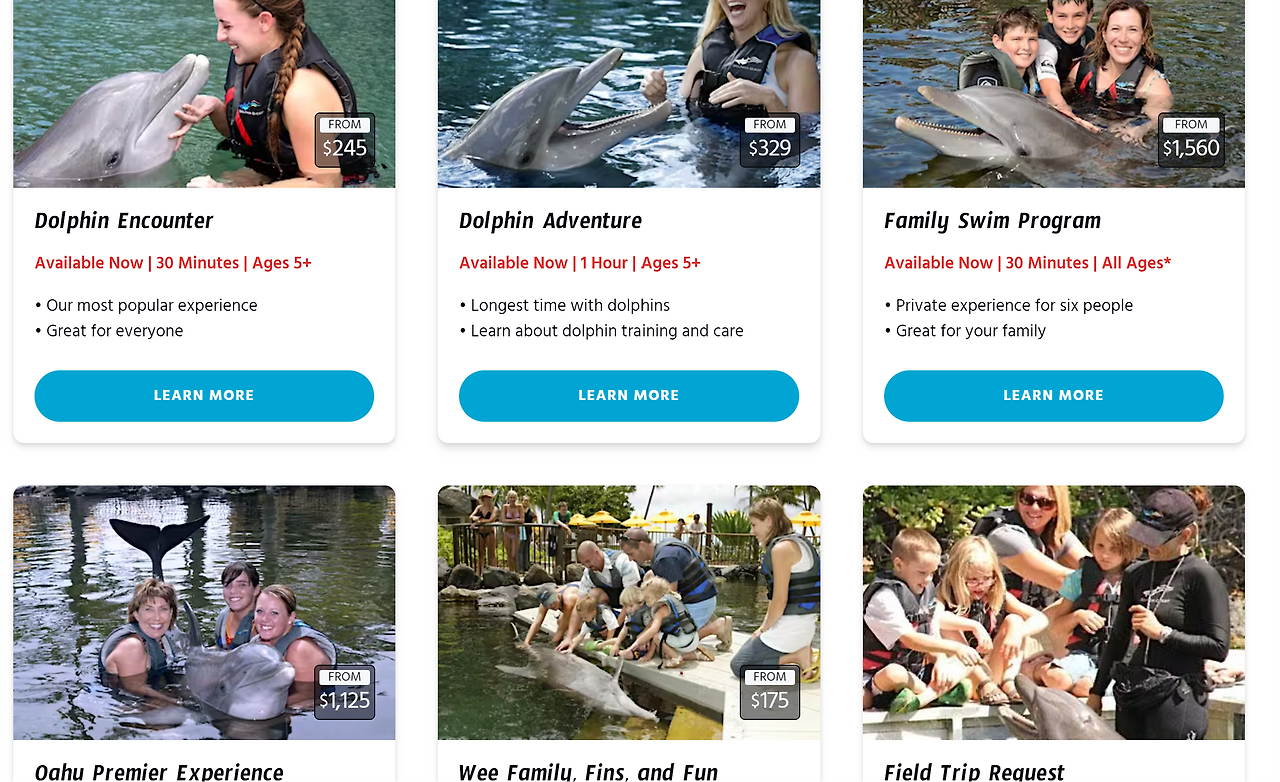Open Learn More for Dolphin Adventure
This screenshot has width=1280, height=782.
click(629, 396)
